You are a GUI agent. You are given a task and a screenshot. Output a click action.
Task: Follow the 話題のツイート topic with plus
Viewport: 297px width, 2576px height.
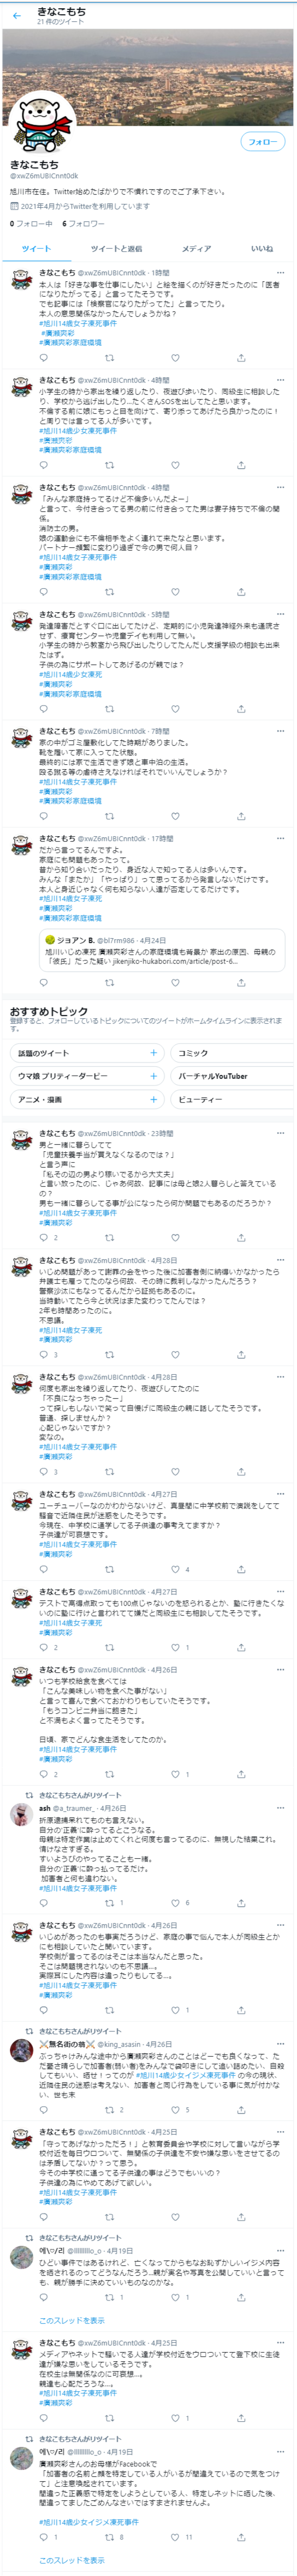coord(153,1052)
